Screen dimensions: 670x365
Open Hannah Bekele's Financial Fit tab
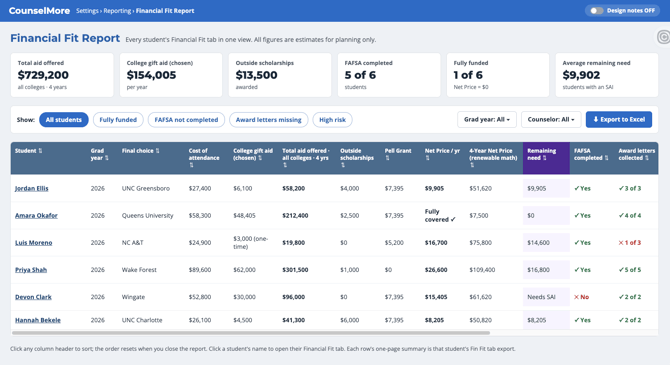[38, 320]
